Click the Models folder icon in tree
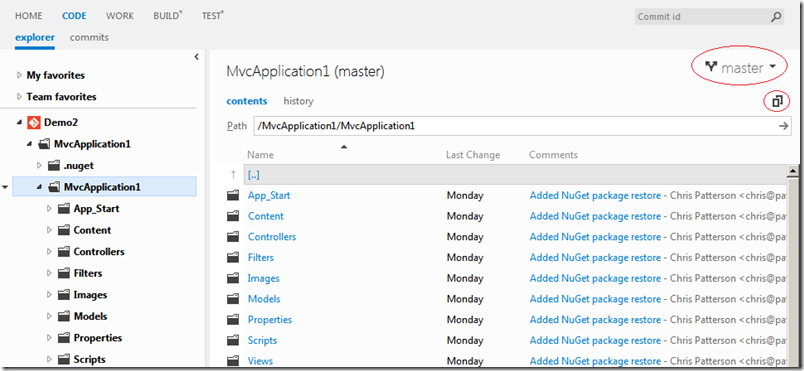This screenshot has width=804, height=371. coord(64,316)
